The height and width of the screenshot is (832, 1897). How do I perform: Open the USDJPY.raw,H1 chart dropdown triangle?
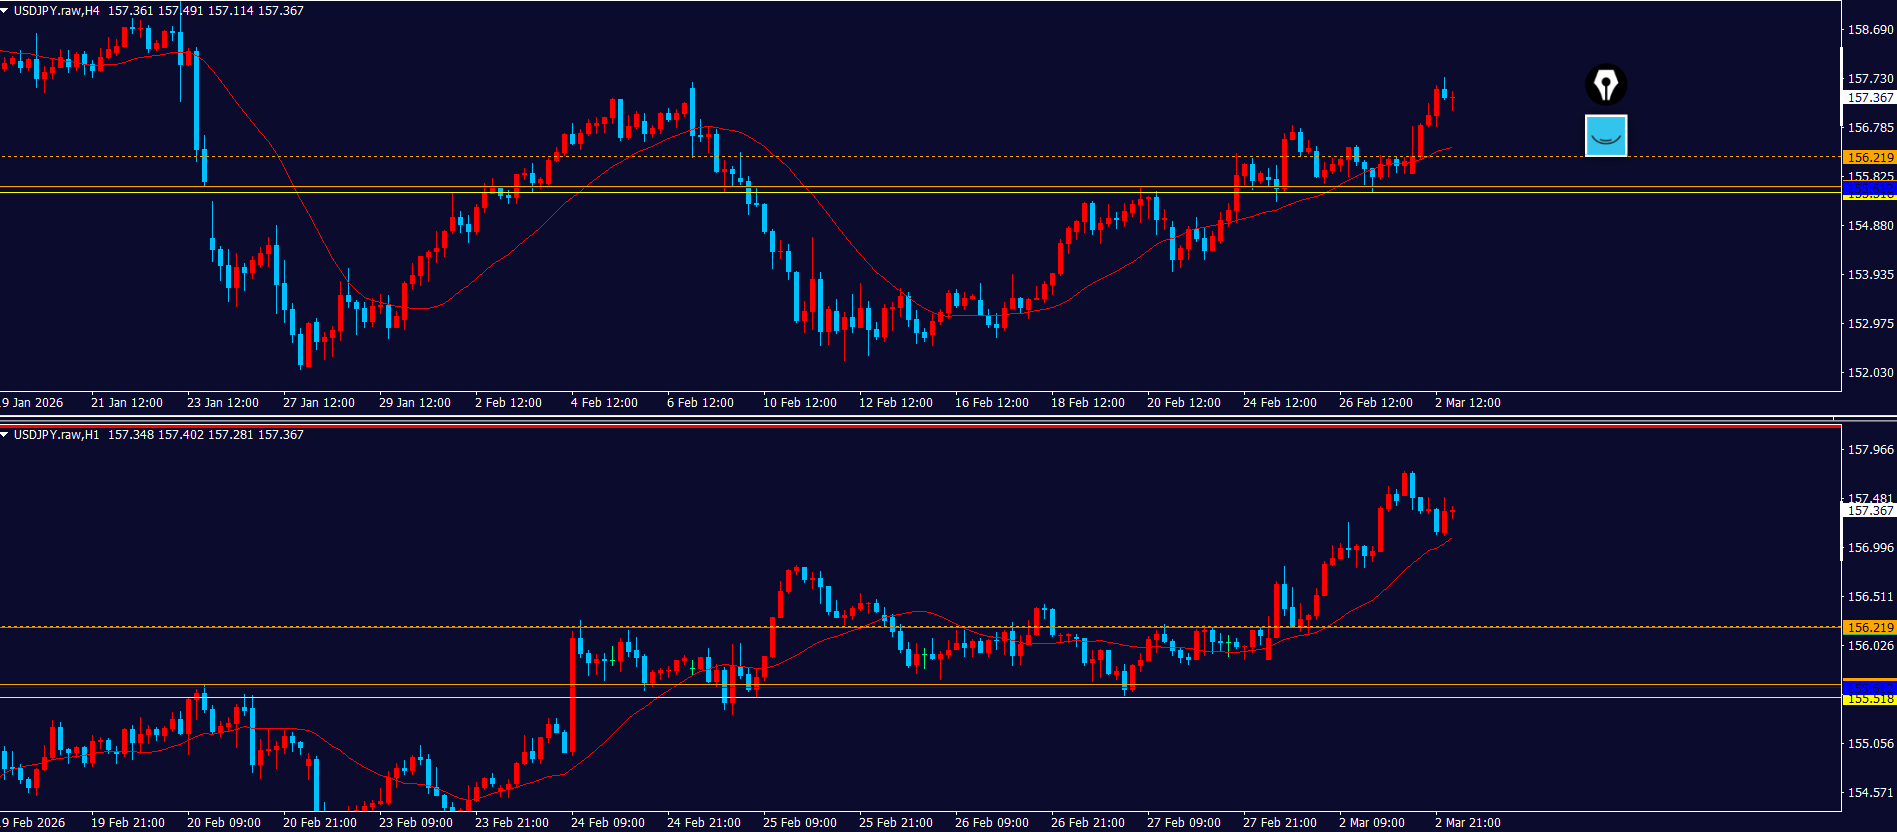pos(5,435)
